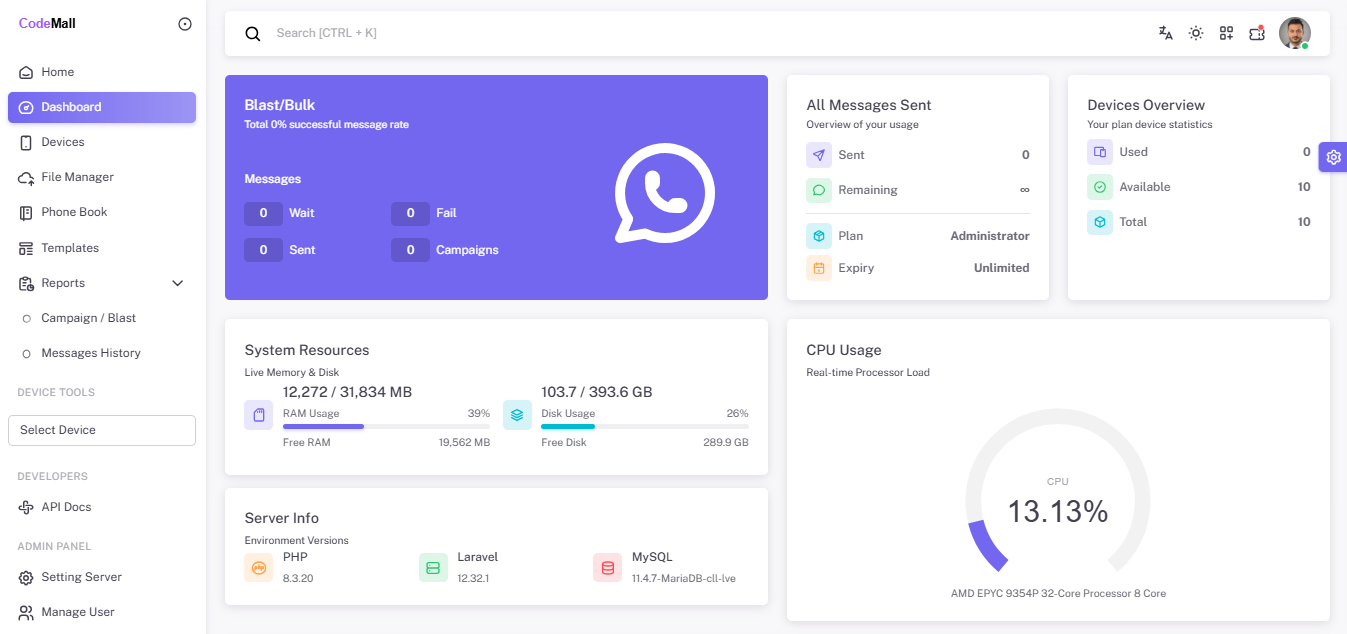
Task: Open Templates from the sidebar icon
Action: click(x=25, y=248)
